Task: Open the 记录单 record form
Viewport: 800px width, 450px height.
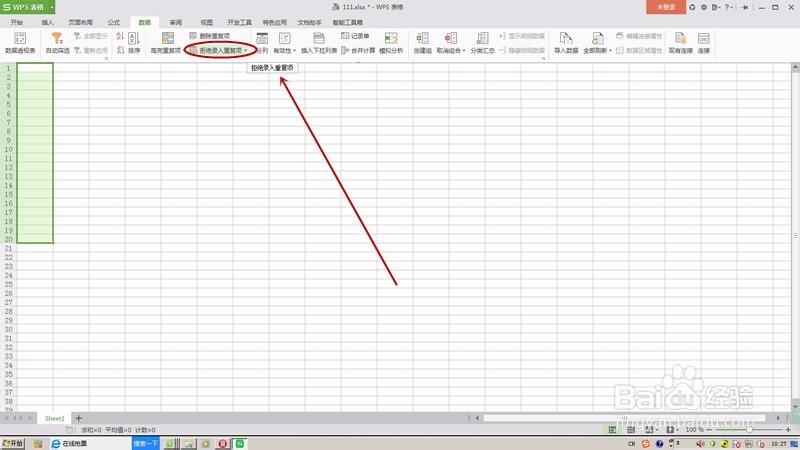Action: tap(355, 36)
